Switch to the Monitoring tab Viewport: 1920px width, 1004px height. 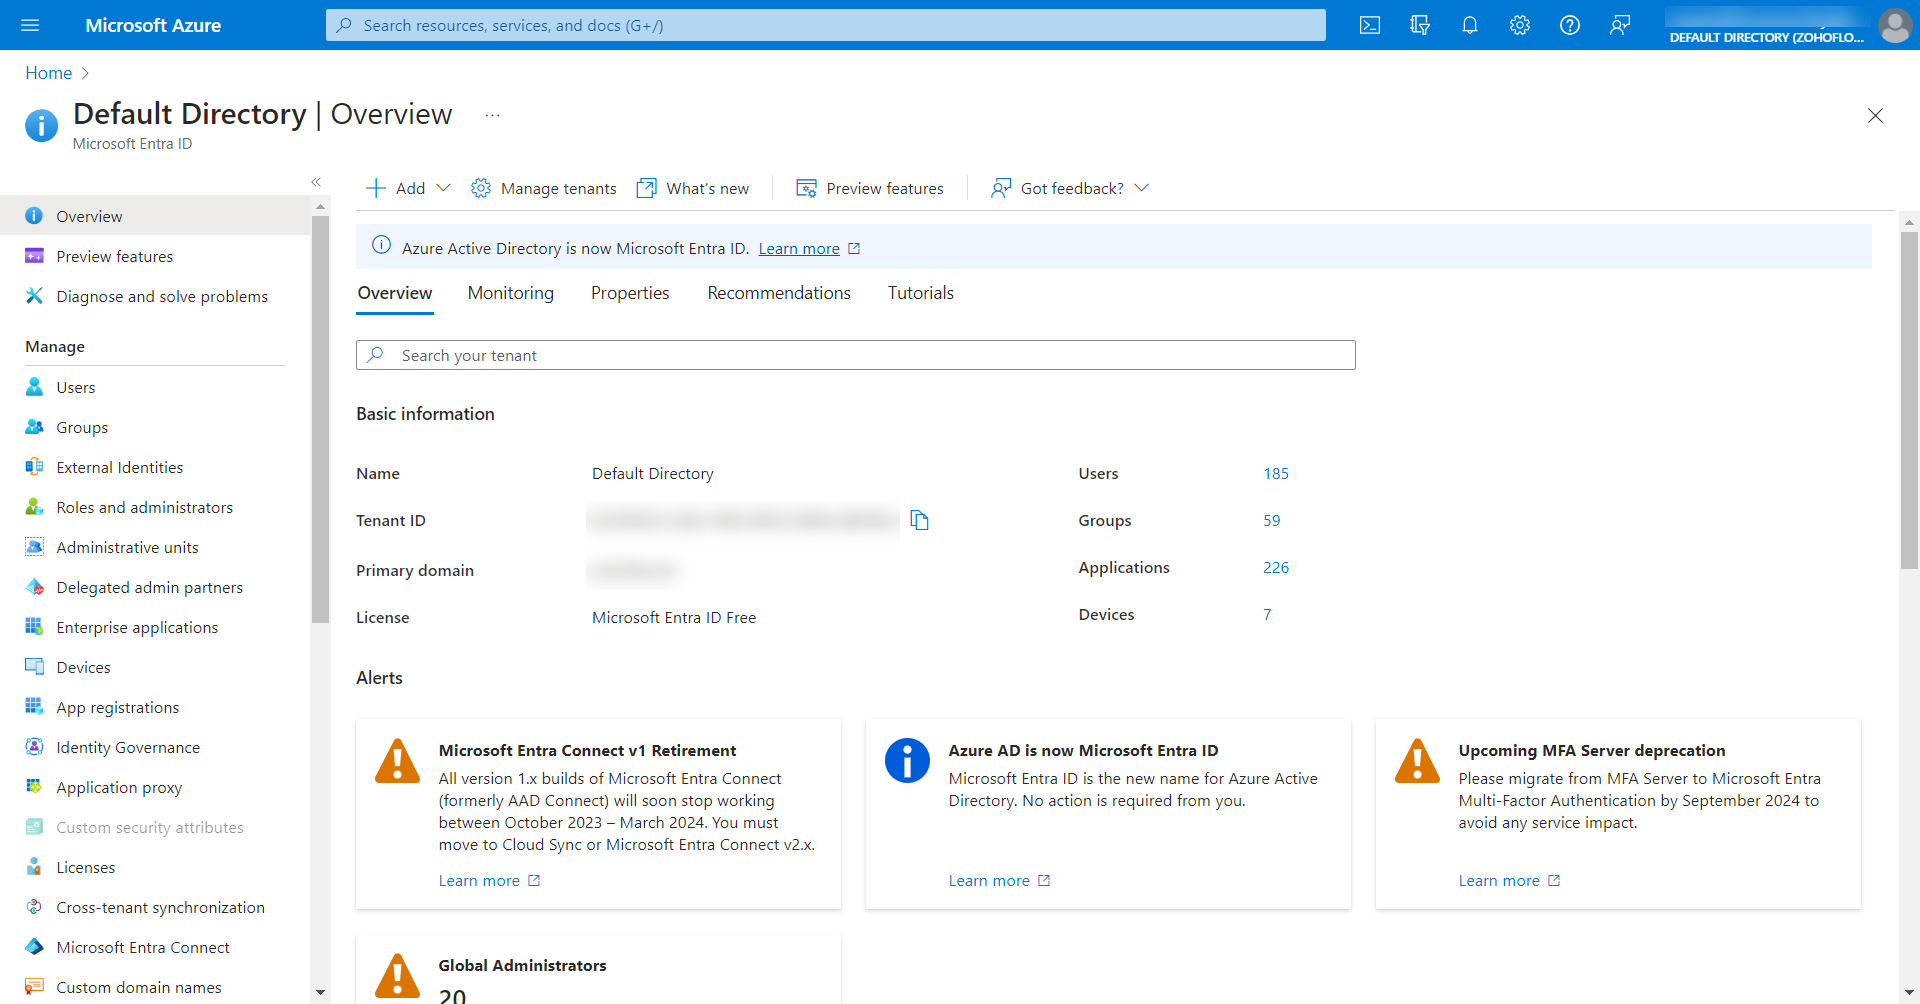(510, 293)
